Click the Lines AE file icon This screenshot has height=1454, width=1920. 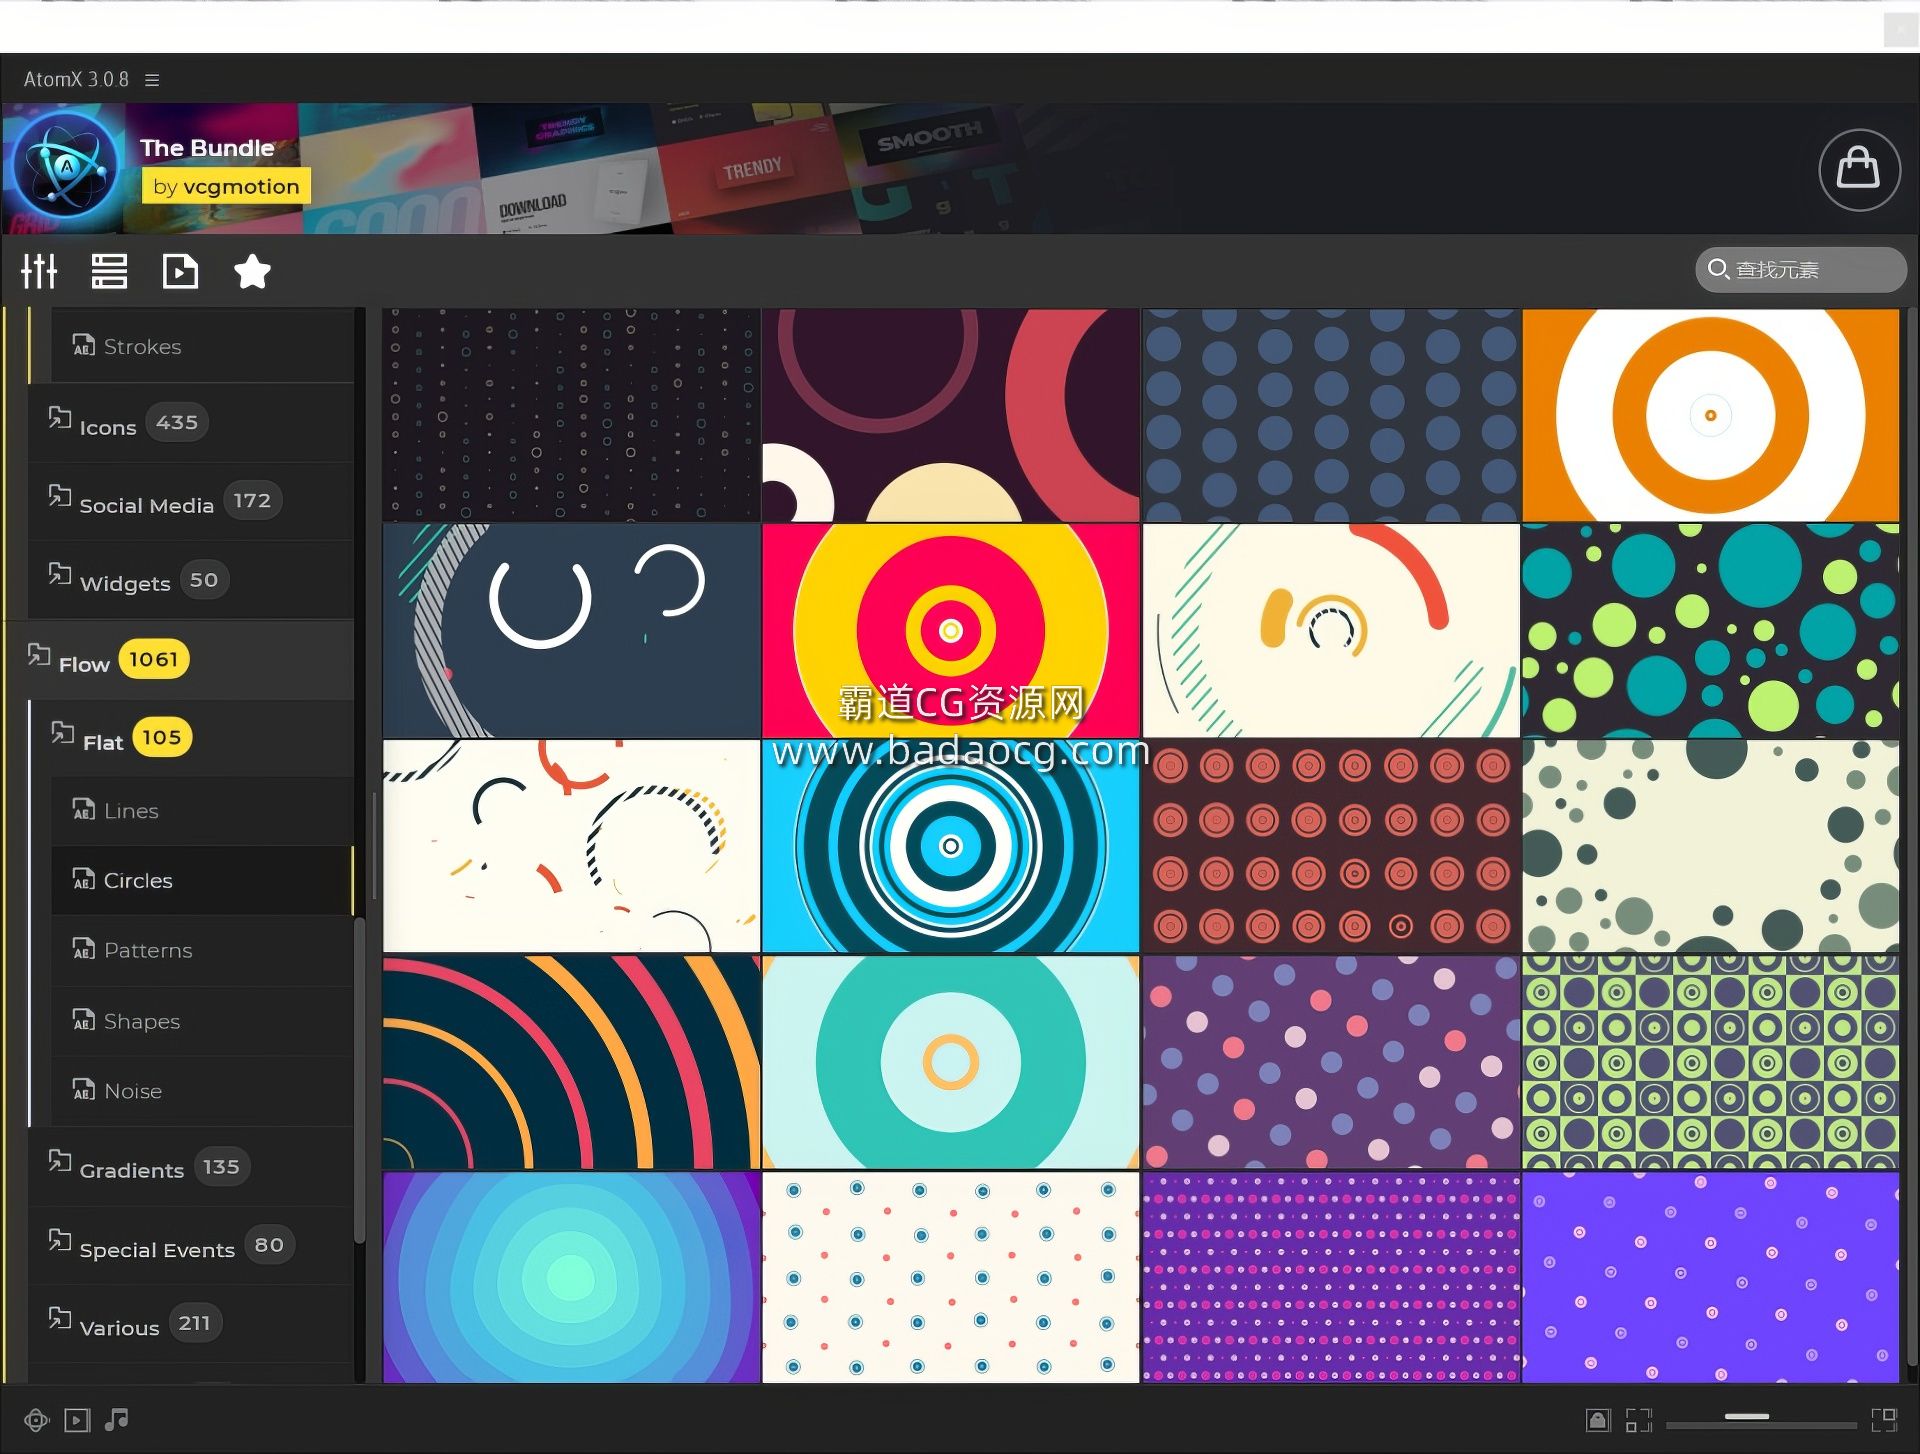click(x=84, y=809)
